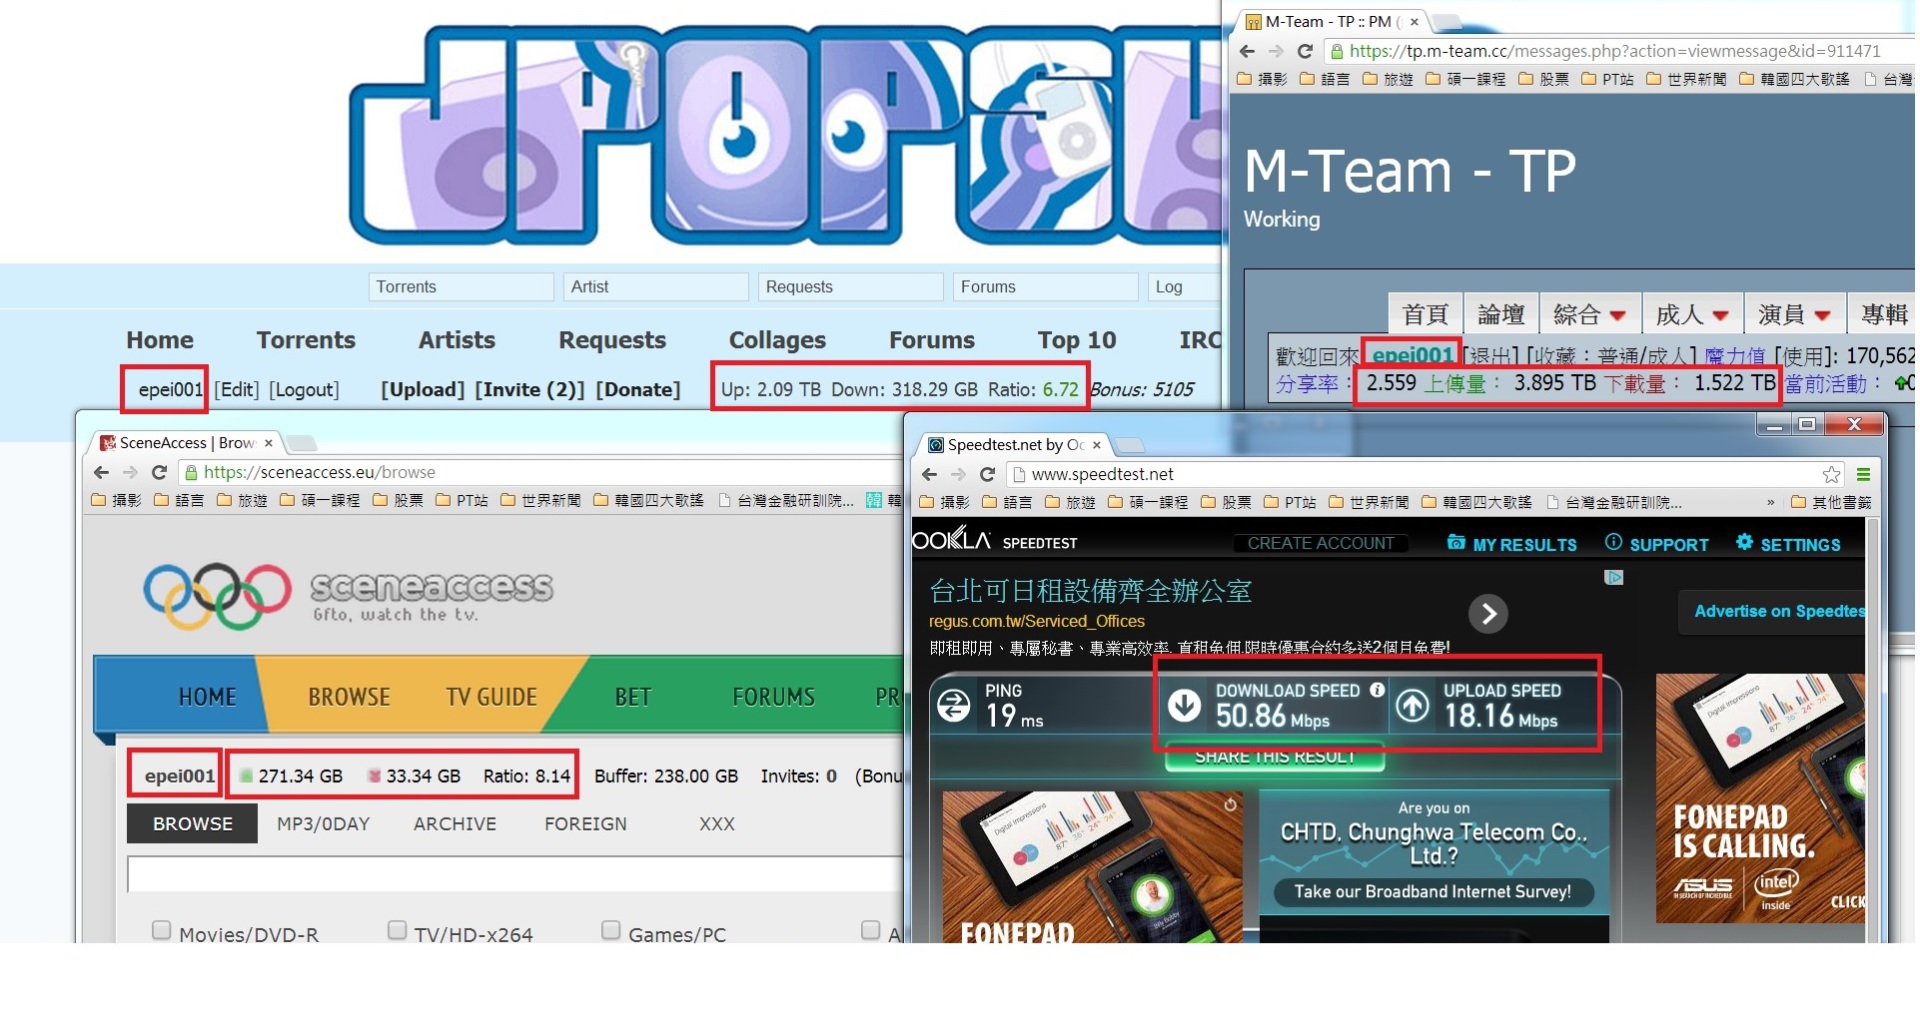Click the SceneAccess torrent search box

[x=515, y=874]
